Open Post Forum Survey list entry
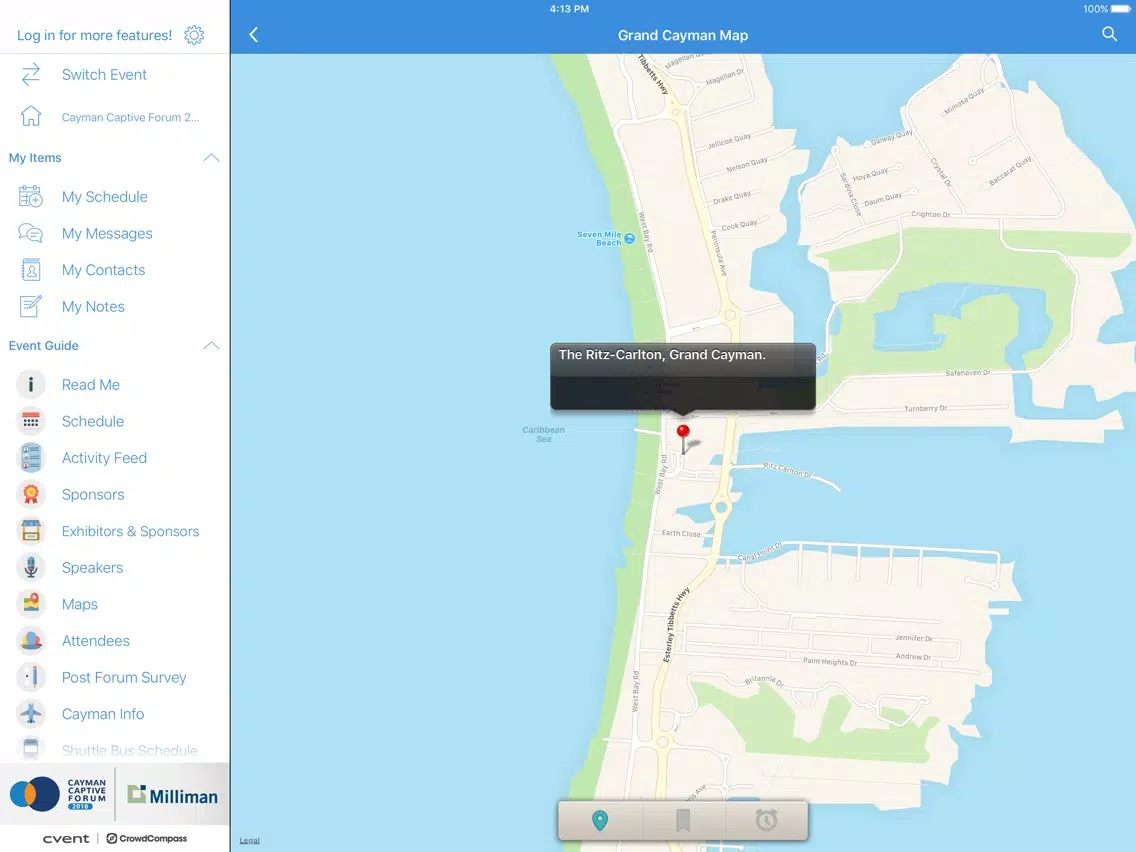Image resolution: width=1136 pixels, height=852 pixels. pos(124,677)
